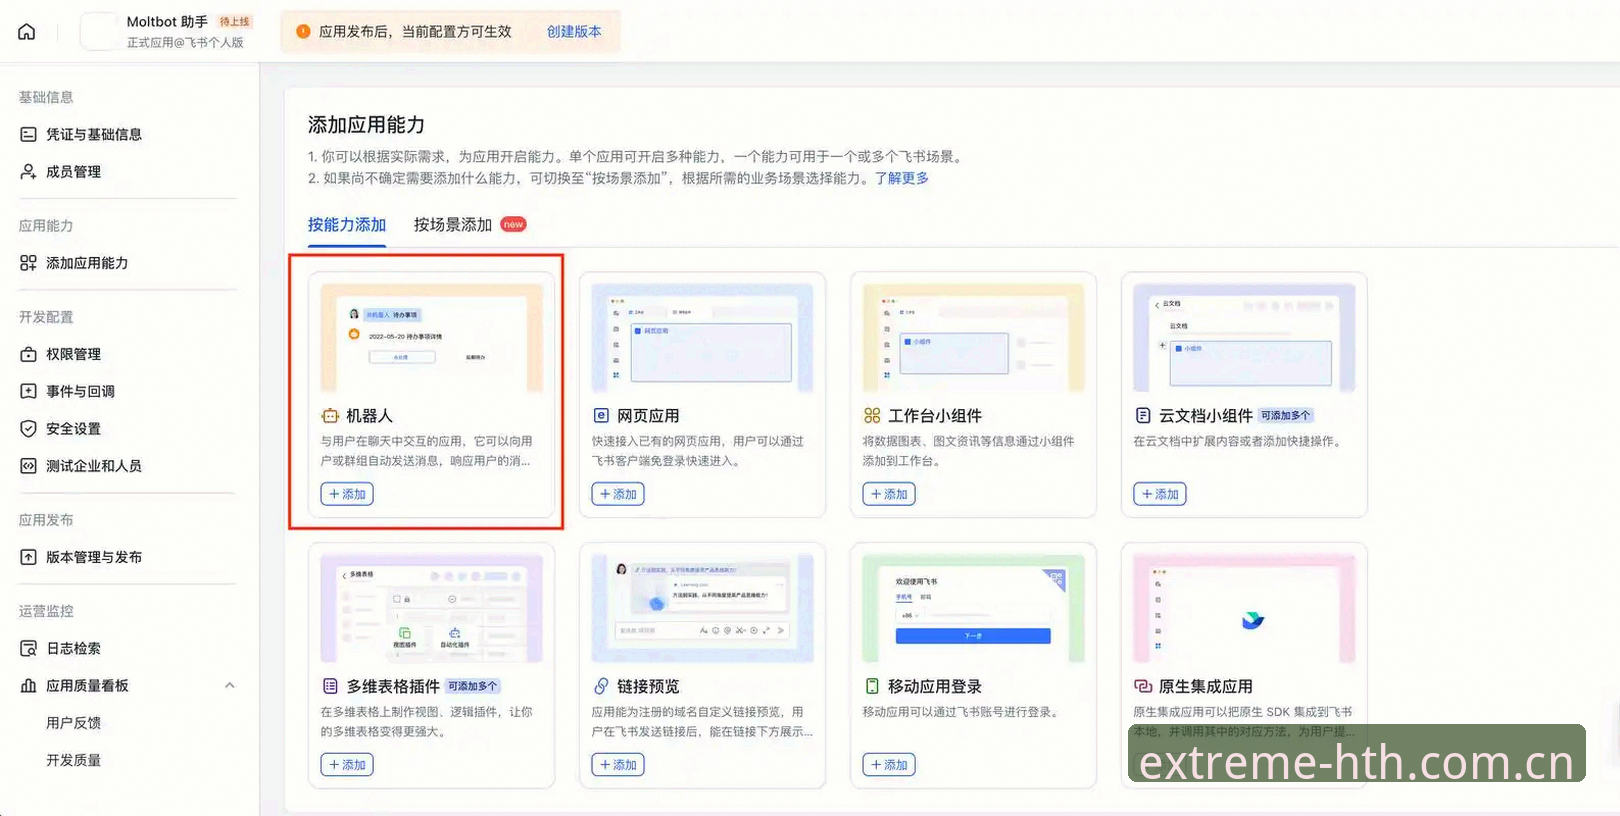Click the 多维表格插件 preview thumbnail

click(x=432, y=609)
